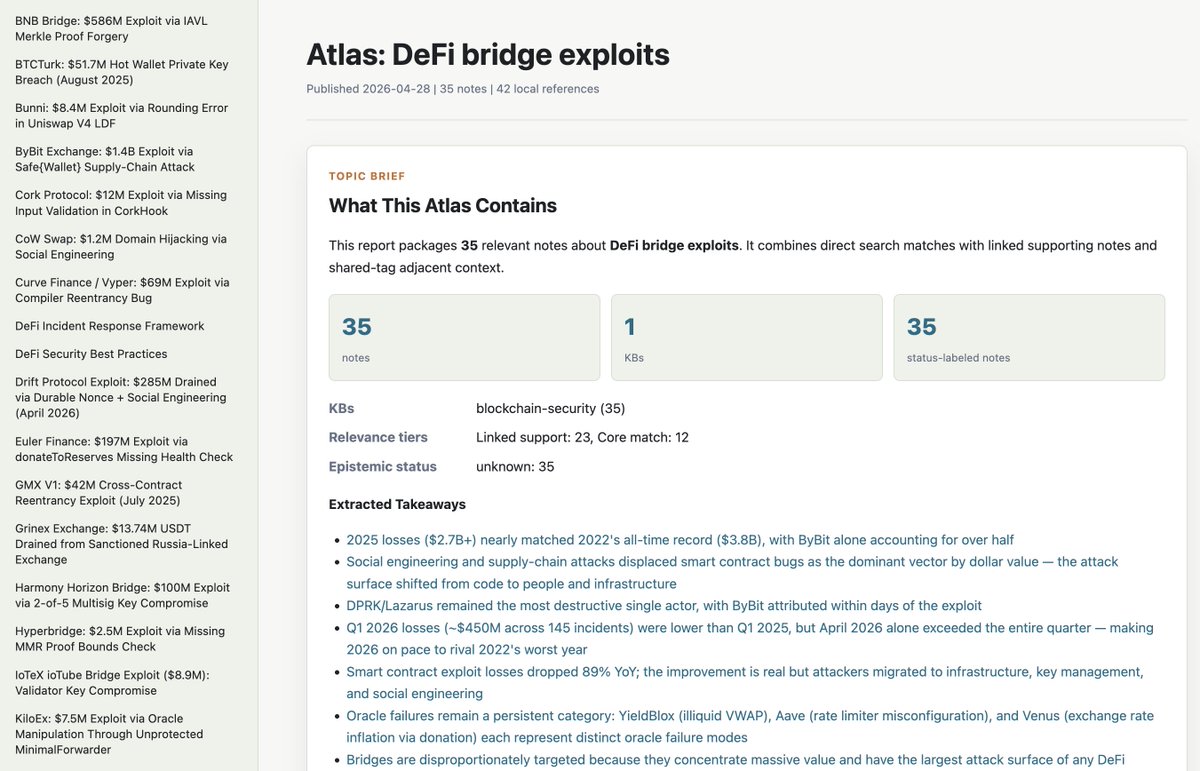The width and height of the screenshot is (1200, 771).
Task: Click takeaway about Q1 2026 losses
Action: pyautogui.click(x=750, y=639)
